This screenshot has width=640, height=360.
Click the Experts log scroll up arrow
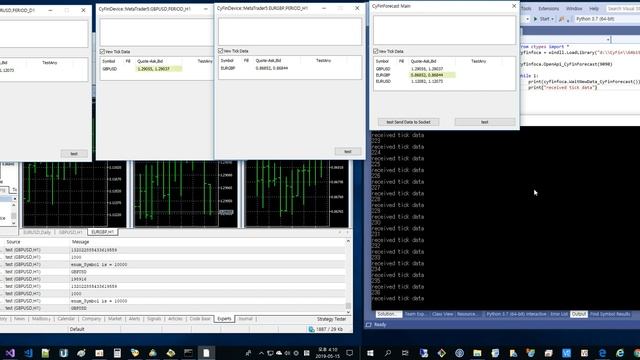pyautogui.click(x=348, y=242)
